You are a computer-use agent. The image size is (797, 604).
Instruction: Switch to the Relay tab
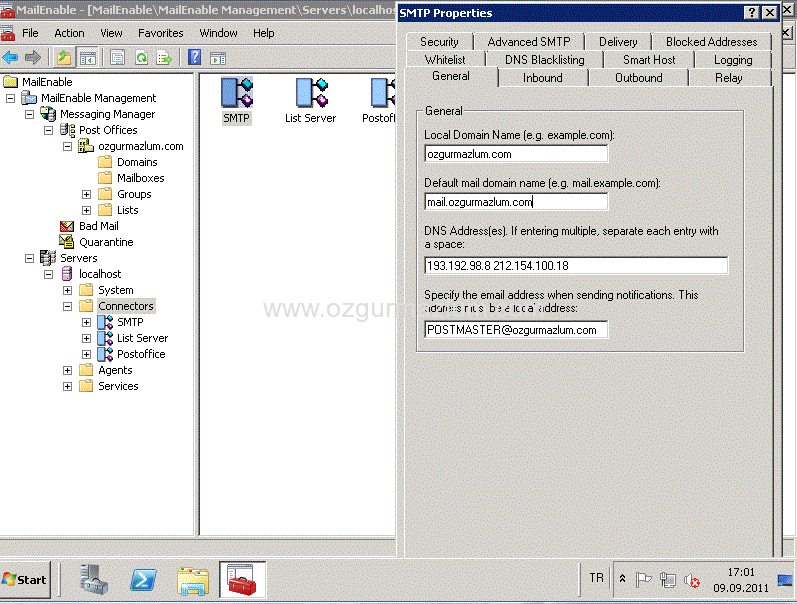pos(729,78)
